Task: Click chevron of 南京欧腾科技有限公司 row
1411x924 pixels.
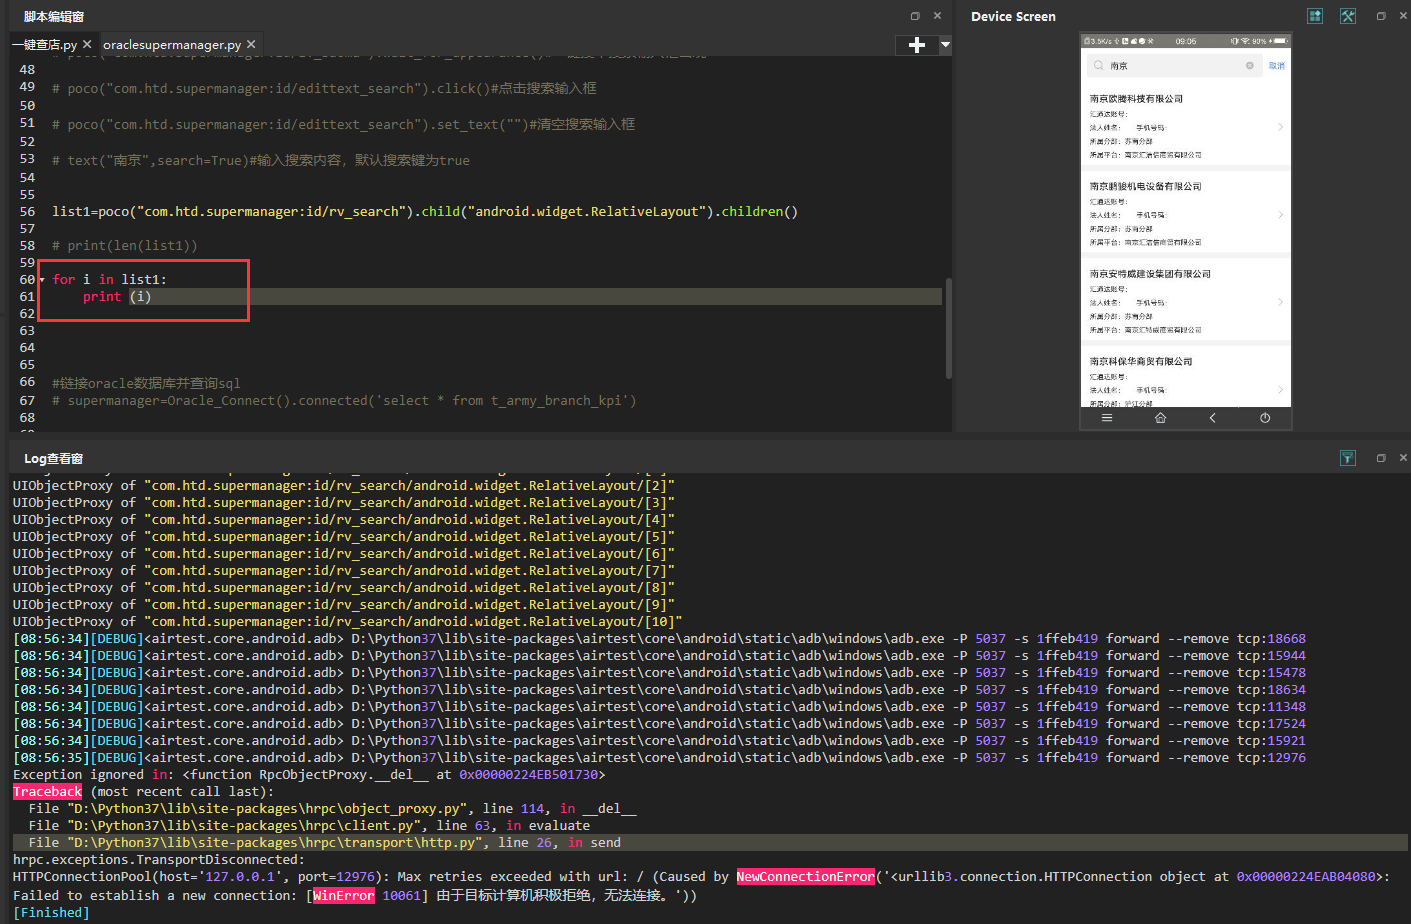Action: 1280,127
